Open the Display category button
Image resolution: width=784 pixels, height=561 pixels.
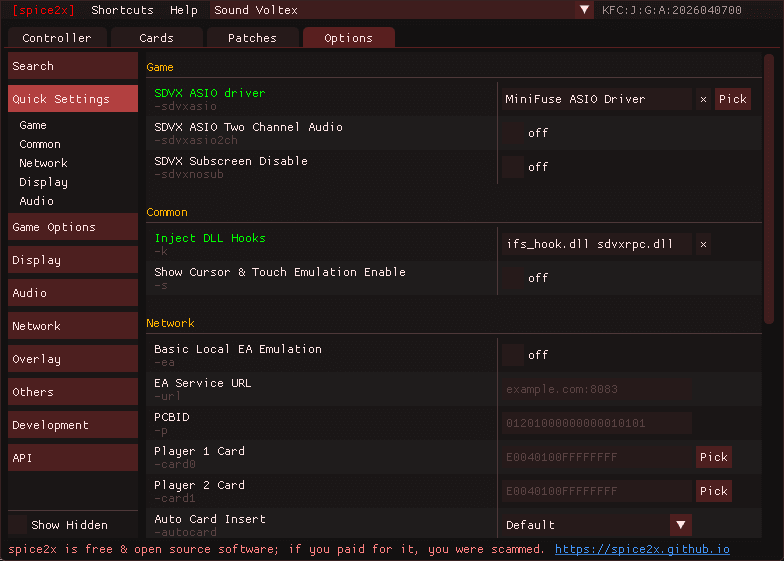[73, 260]
